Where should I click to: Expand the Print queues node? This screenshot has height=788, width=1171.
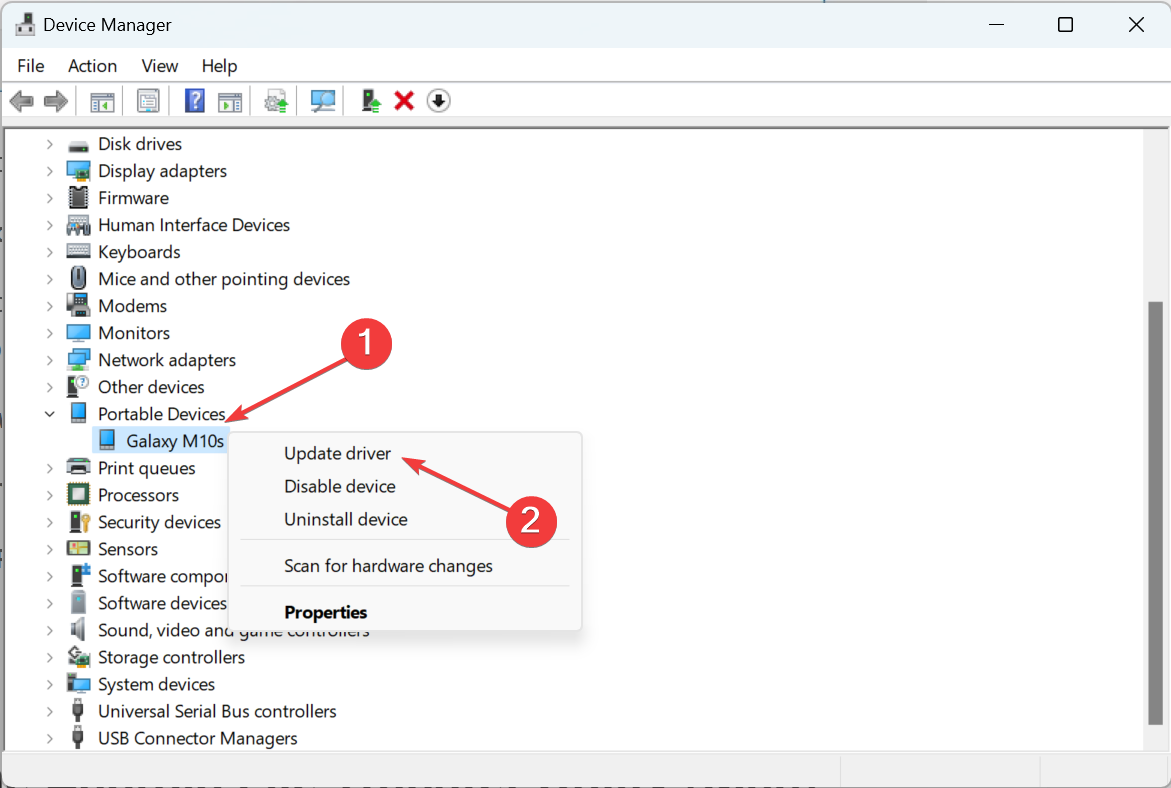[x=49, y=468]
